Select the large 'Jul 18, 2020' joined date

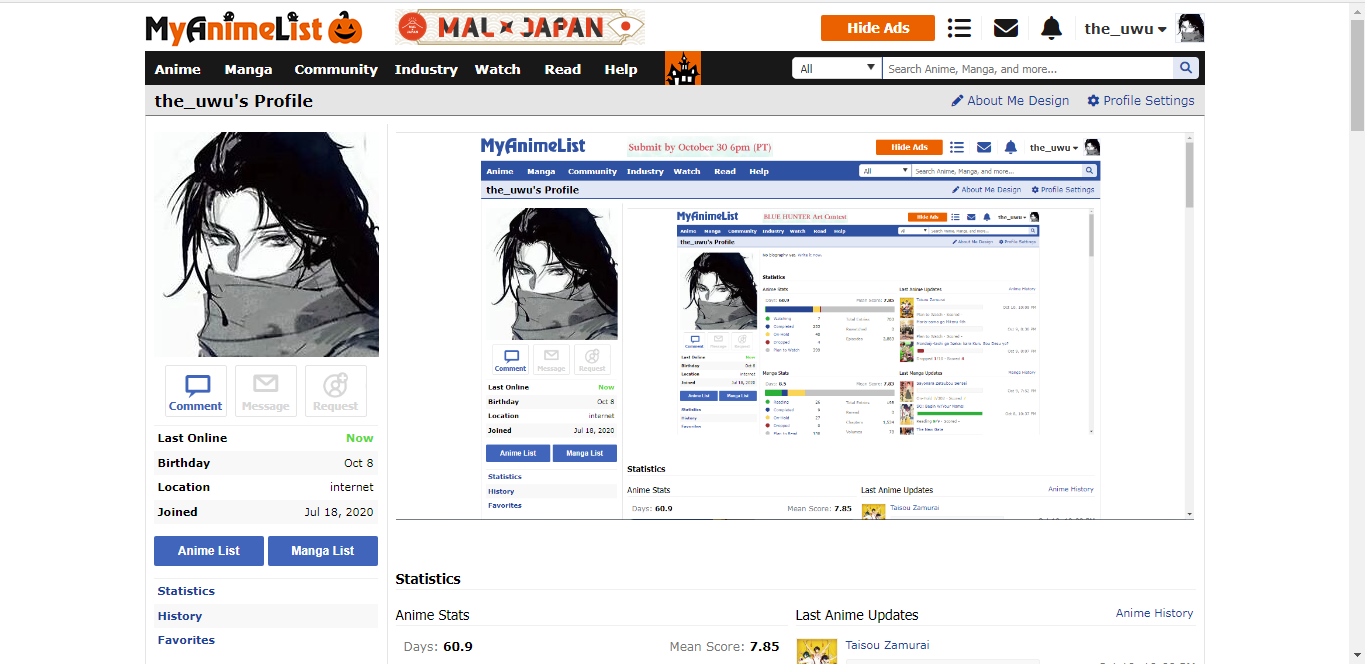click(339, 512)
